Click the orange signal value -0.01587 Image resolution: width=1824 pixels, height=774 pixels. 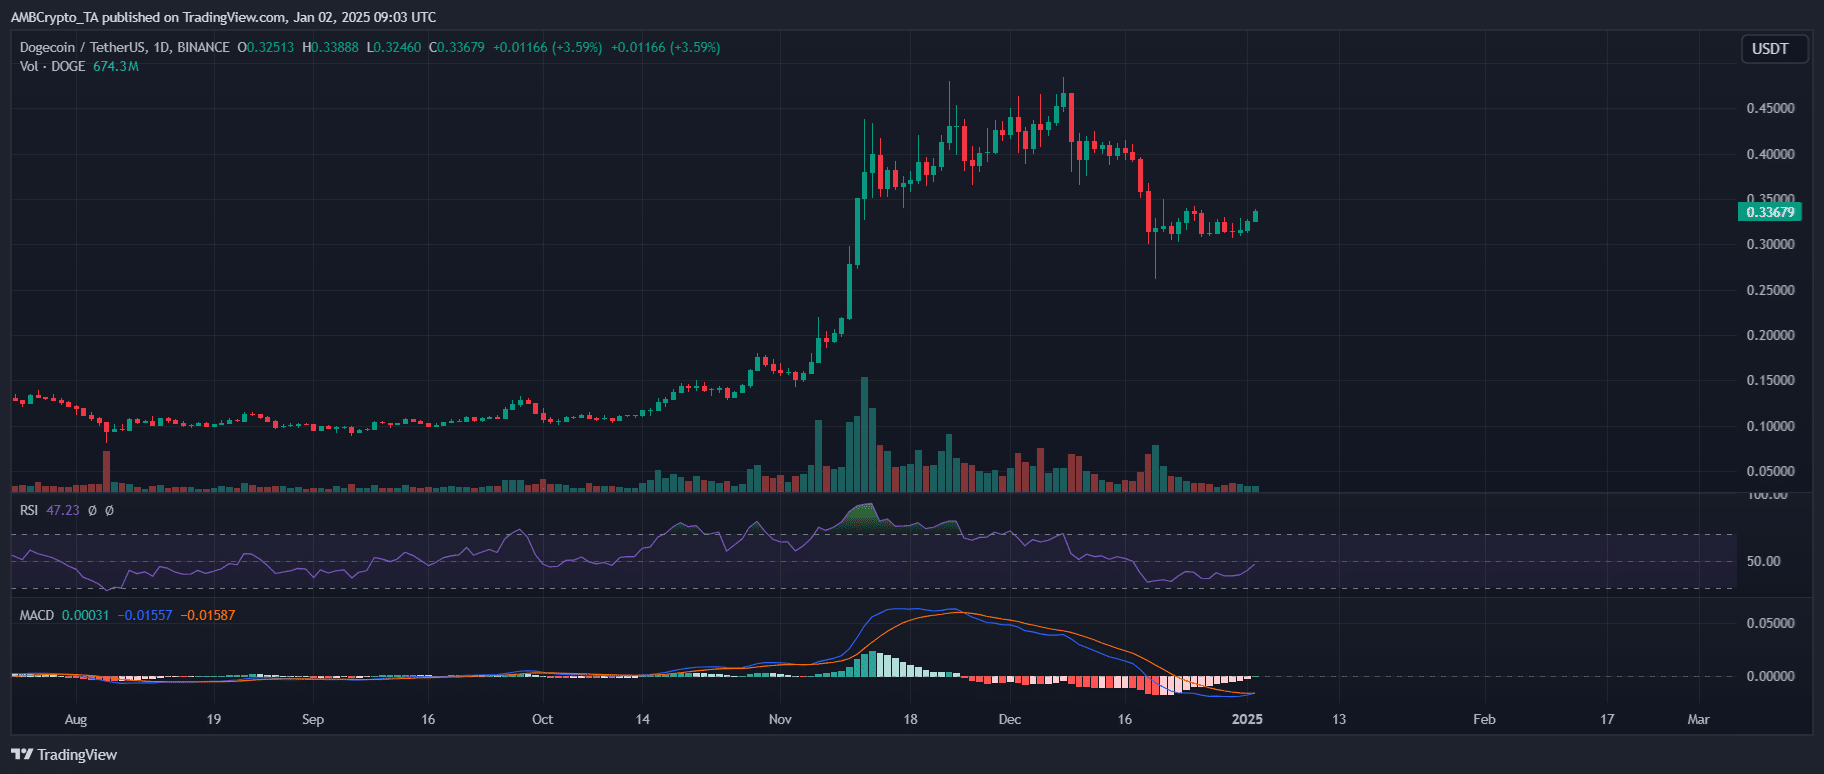(208, 615)
